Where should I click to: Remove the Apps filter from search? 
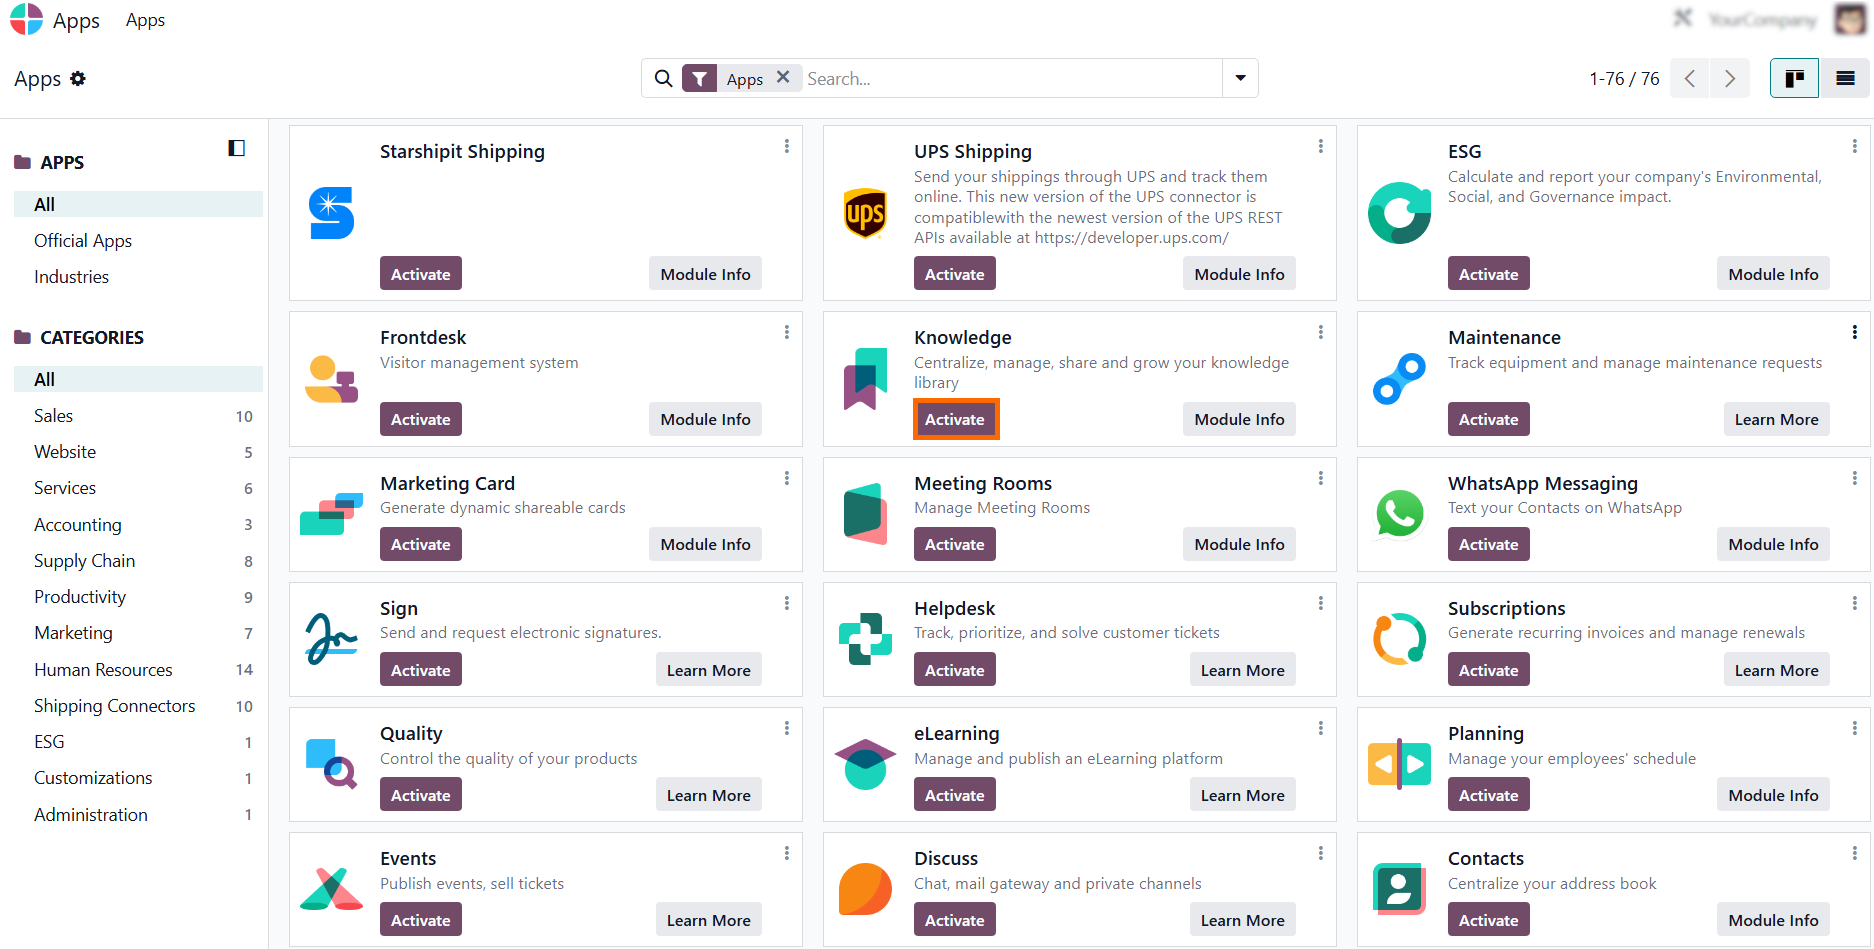point(783,77)
